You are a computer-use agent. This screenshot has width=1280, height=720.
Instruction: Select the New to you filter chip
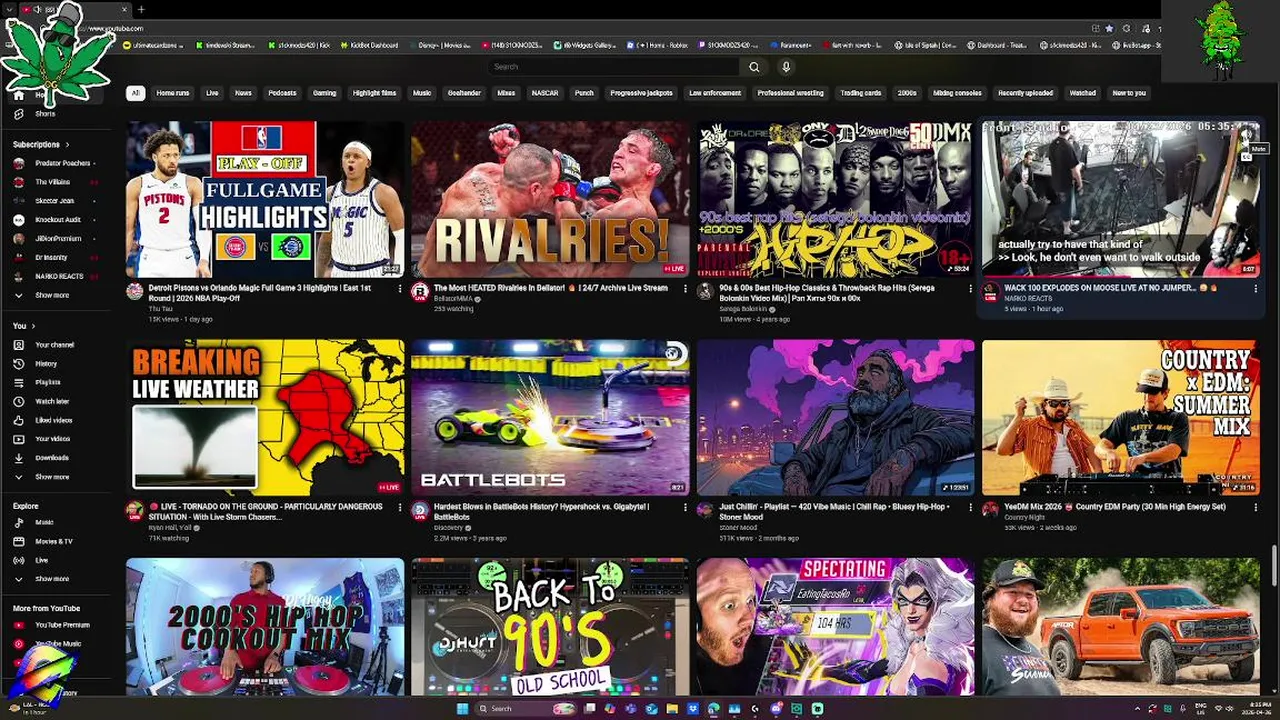pyautogui.click(x=1129, y=93)
